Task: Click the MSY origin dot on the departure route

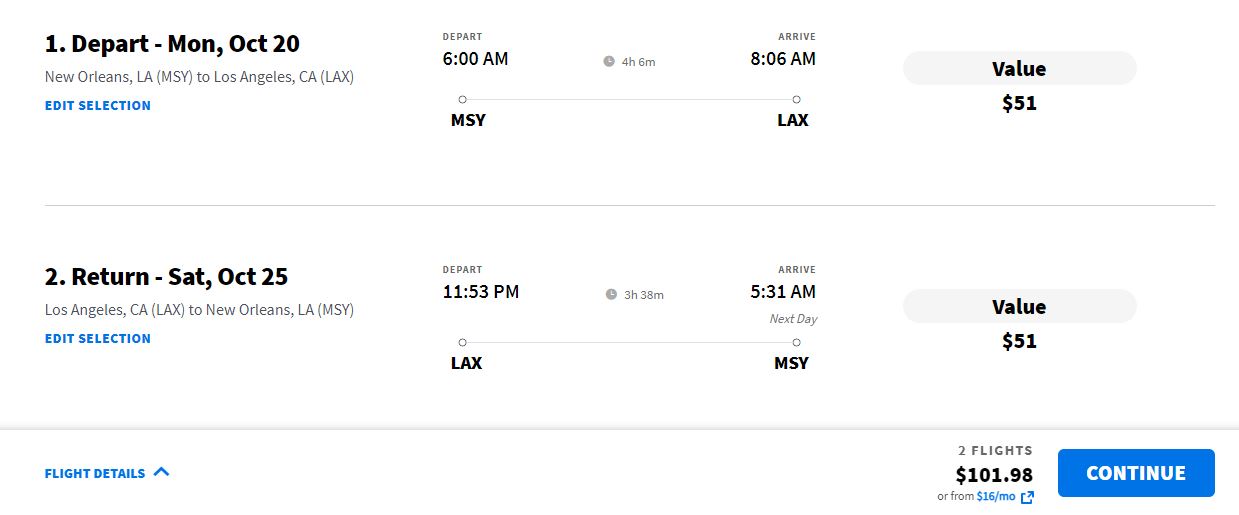Action: 462,99
